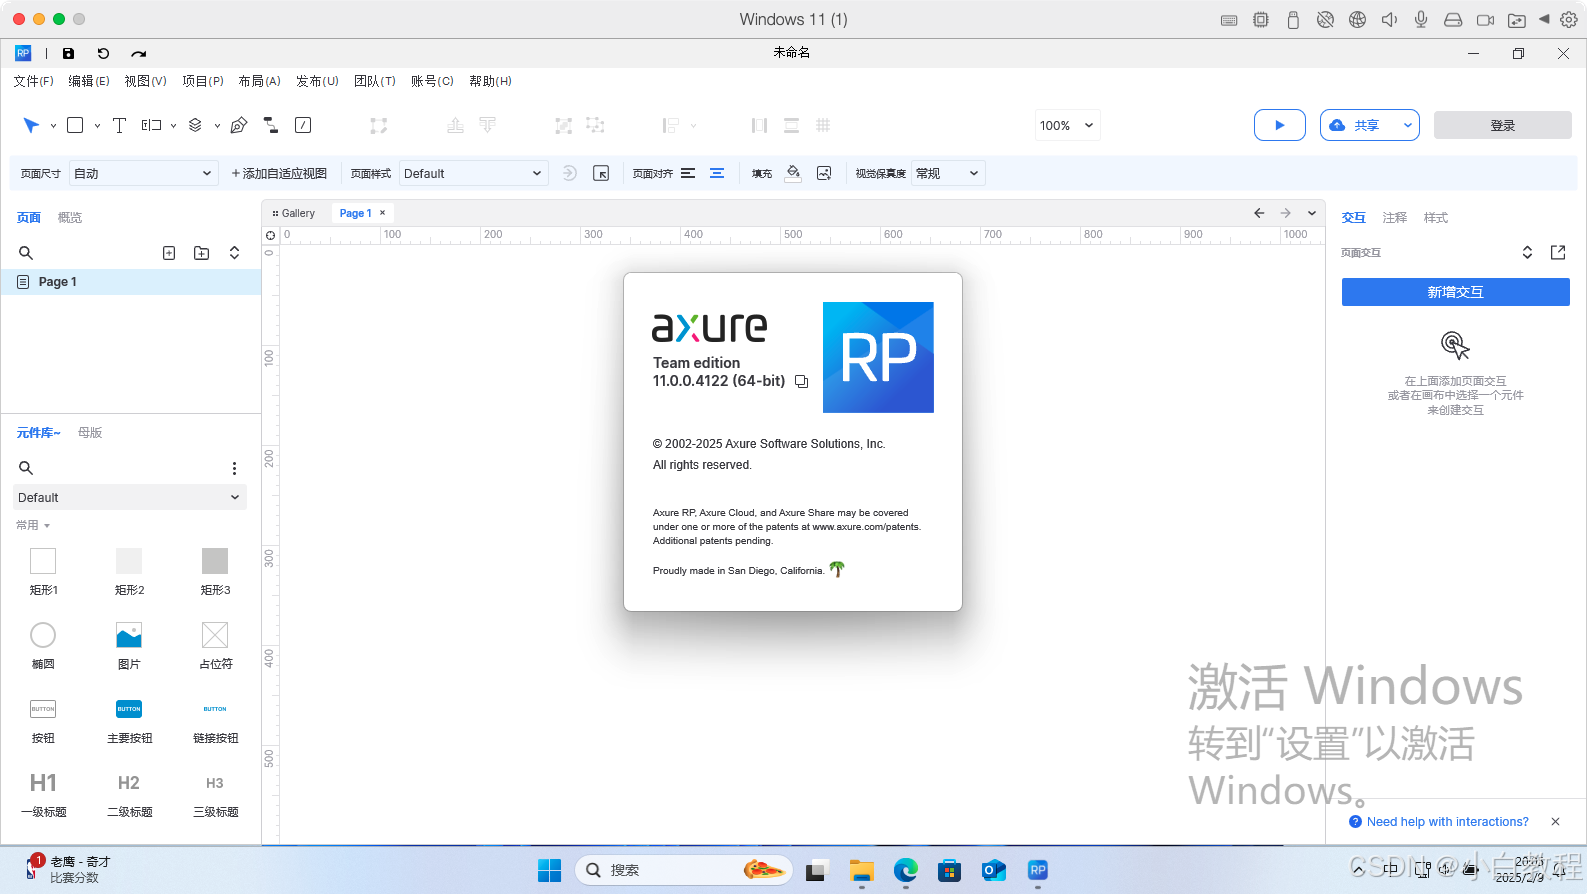1587x894 pixels.
Task: Click the page style manage icon
Action: [x=601, y=173]
